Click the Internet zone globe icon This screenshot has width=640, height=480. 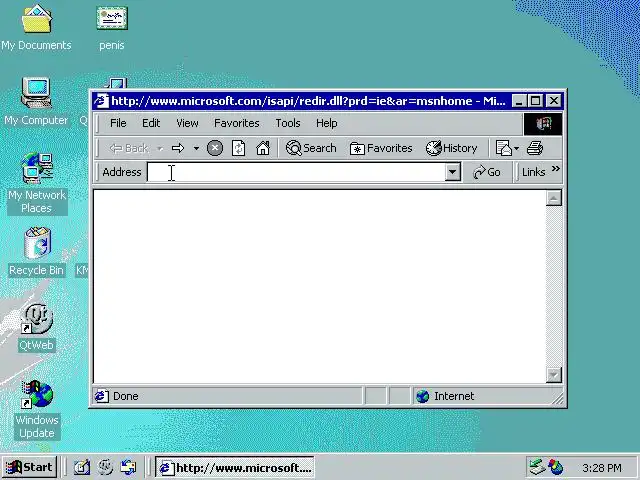pos(422,396)
